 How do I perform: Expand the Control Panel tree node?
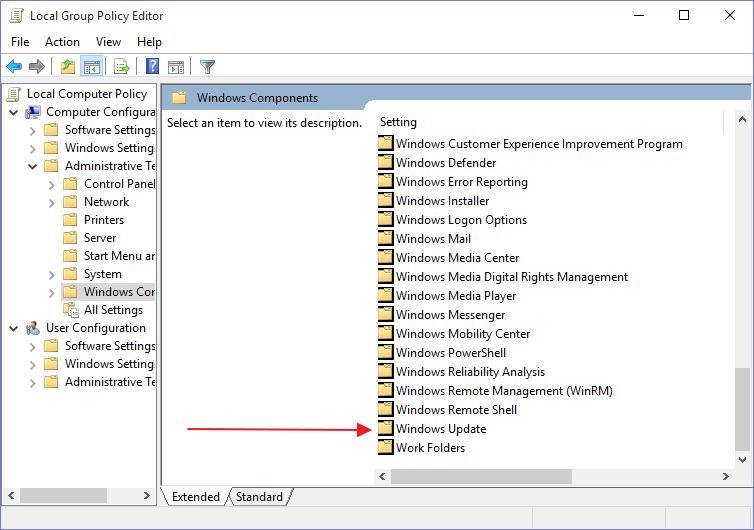point(52,184)
